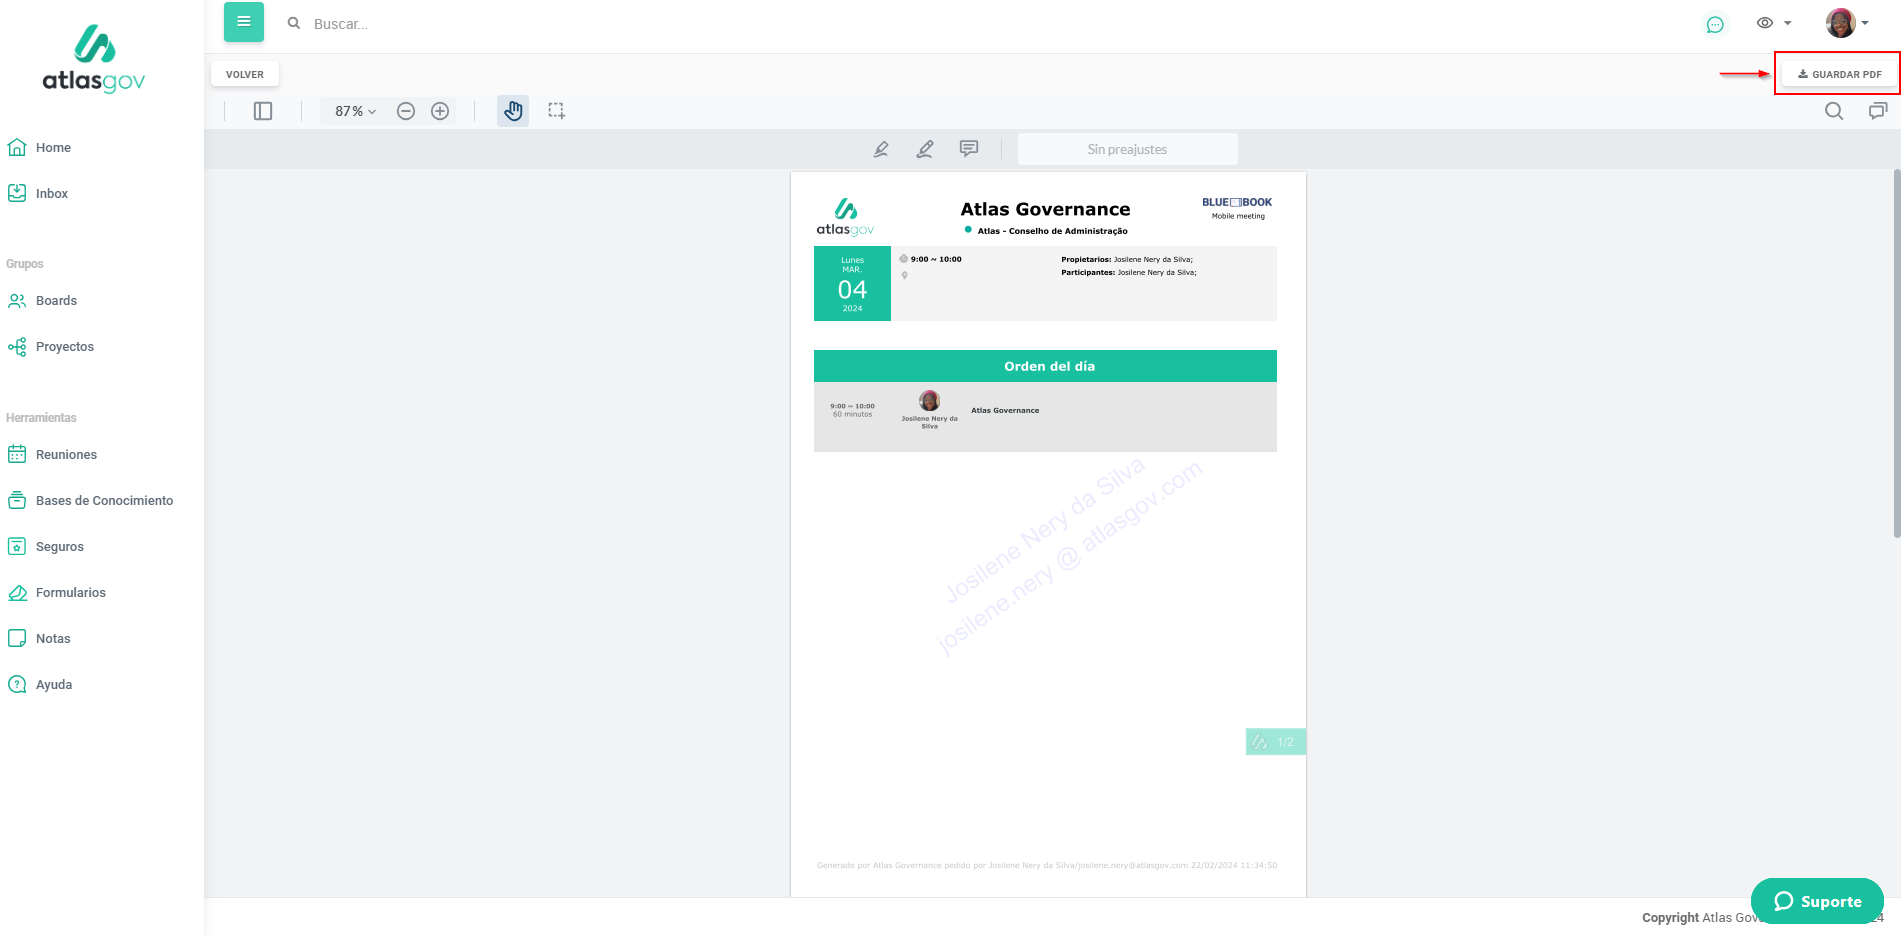Viewport: 1901px width, 937px height.
Task: Select the freehand pen annotation tool
Action: tap(925, 149)
